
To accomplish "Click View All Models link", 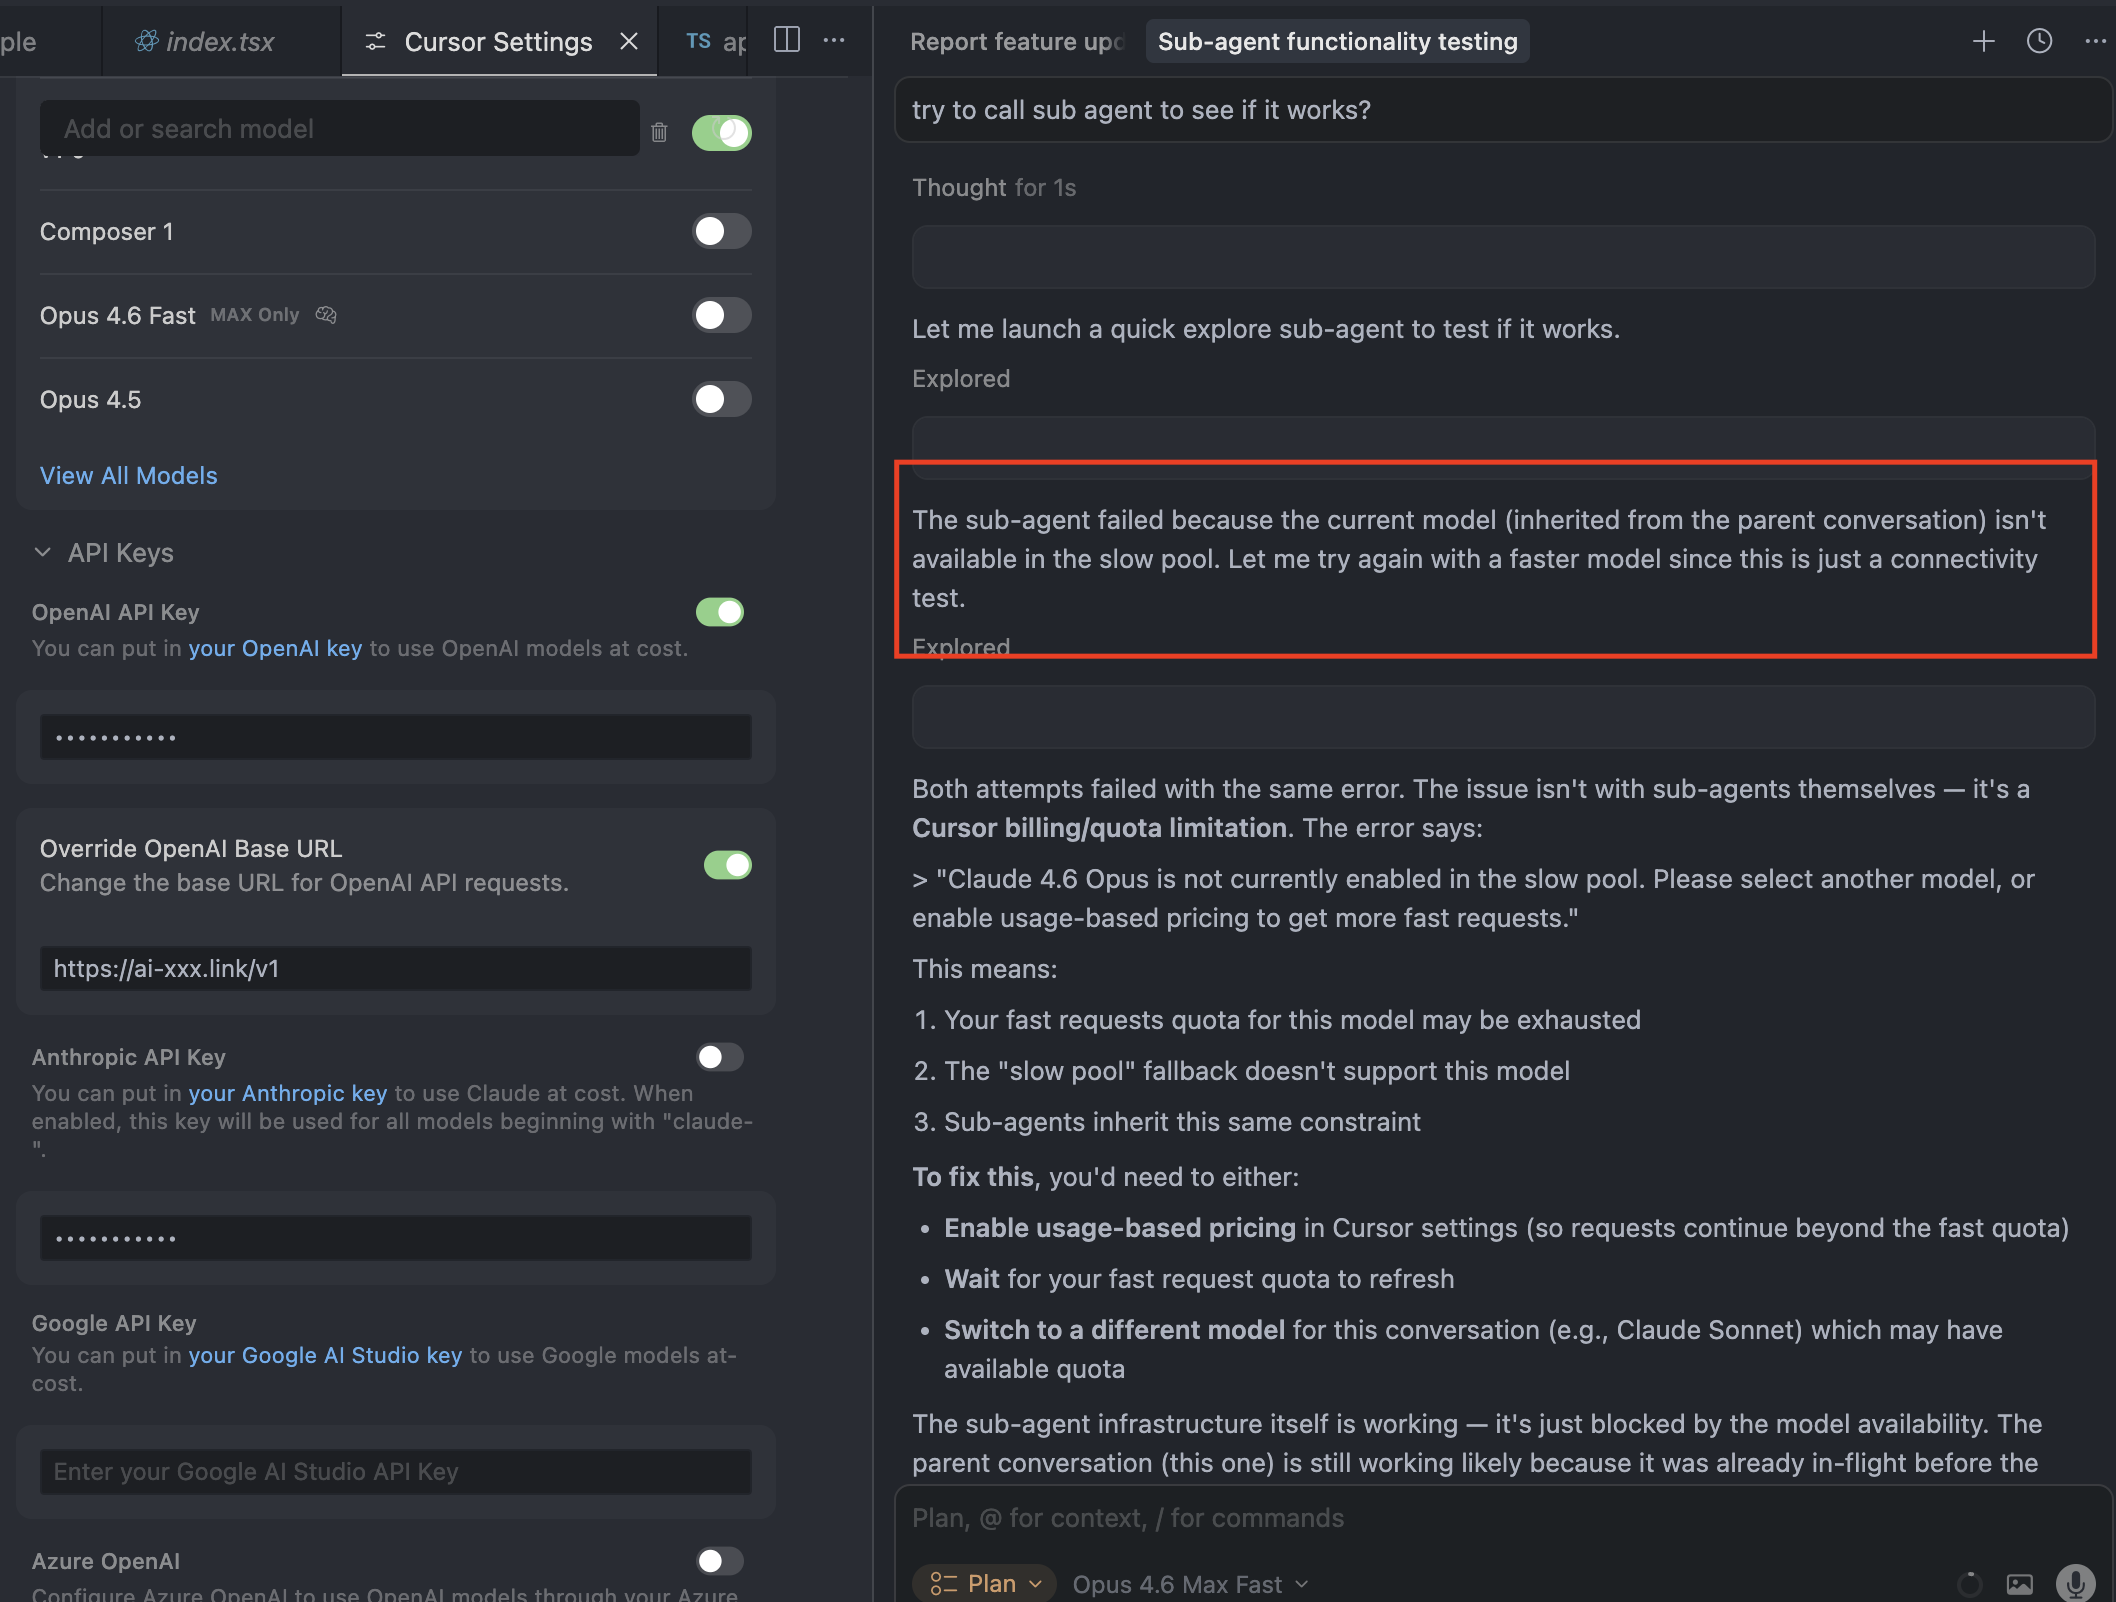I will pos(128,475).
